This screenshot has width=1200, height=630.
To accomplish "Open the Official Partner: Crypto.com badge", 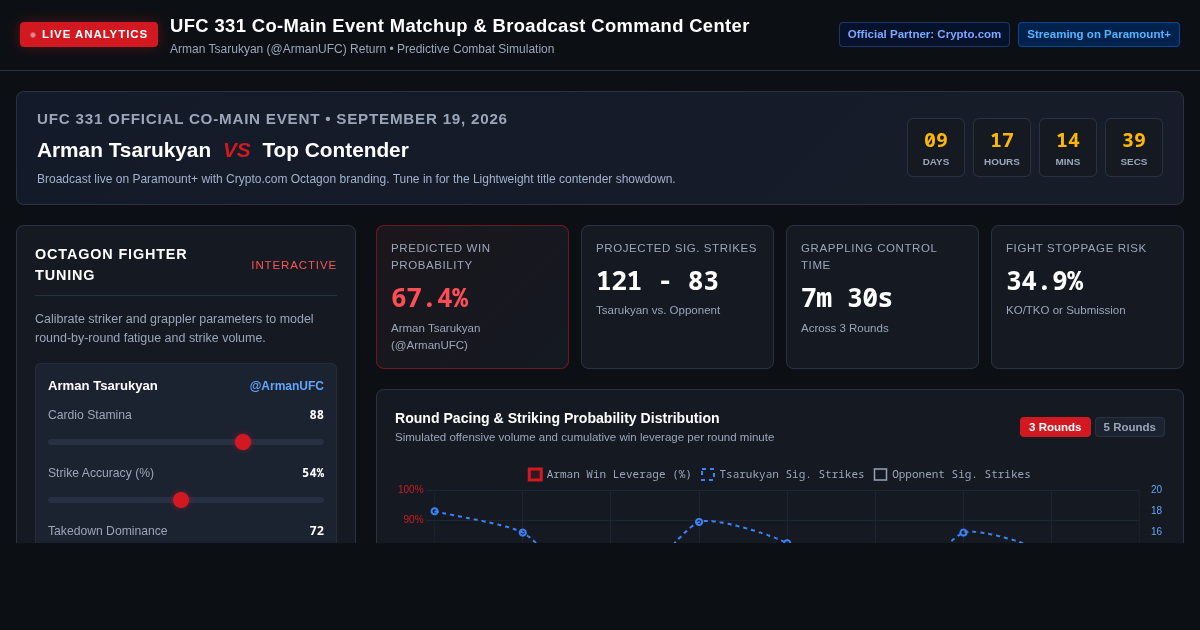I will [924, 34].
